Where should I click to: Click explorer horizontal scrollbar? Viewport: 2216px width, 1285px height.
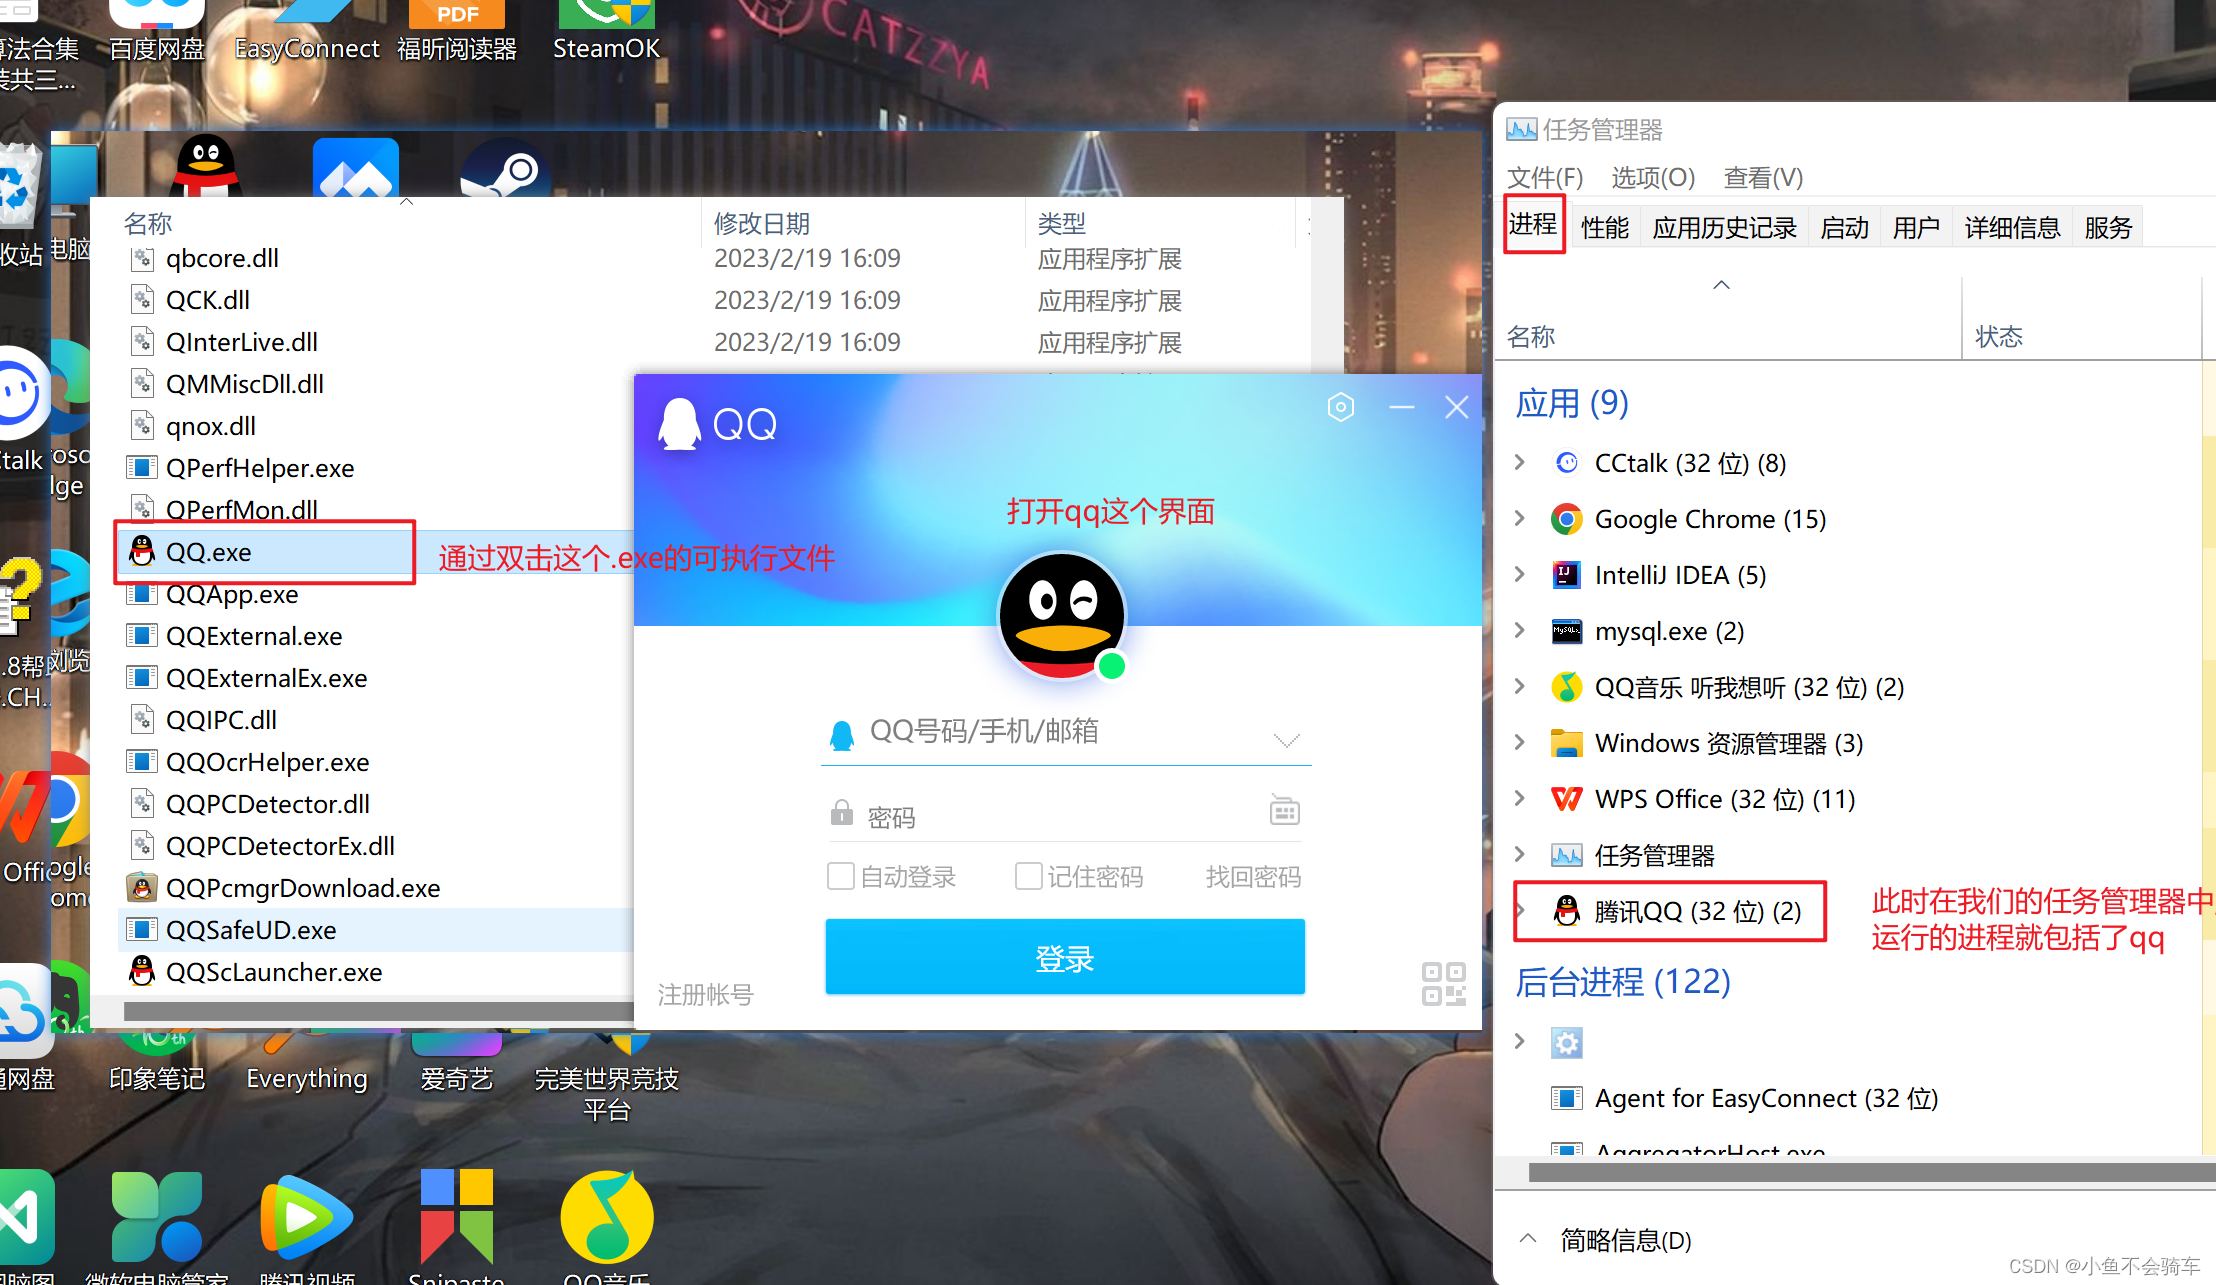point(378,1011)
